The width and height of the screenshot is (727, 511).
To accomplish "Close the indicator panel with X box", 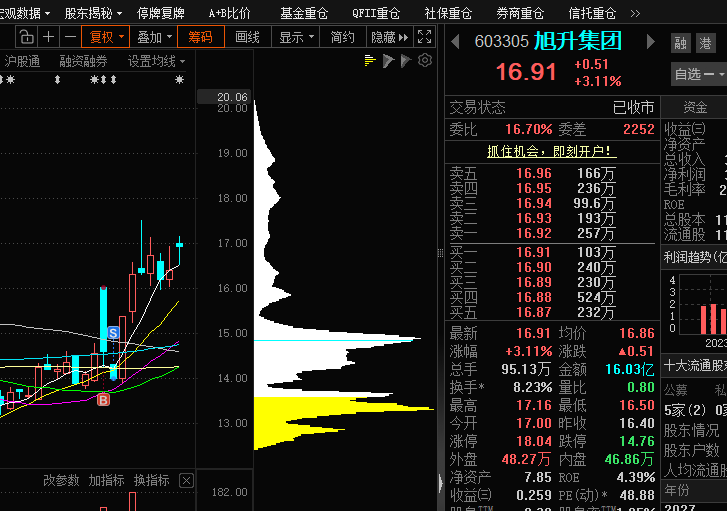I will [x=186, y=480].
